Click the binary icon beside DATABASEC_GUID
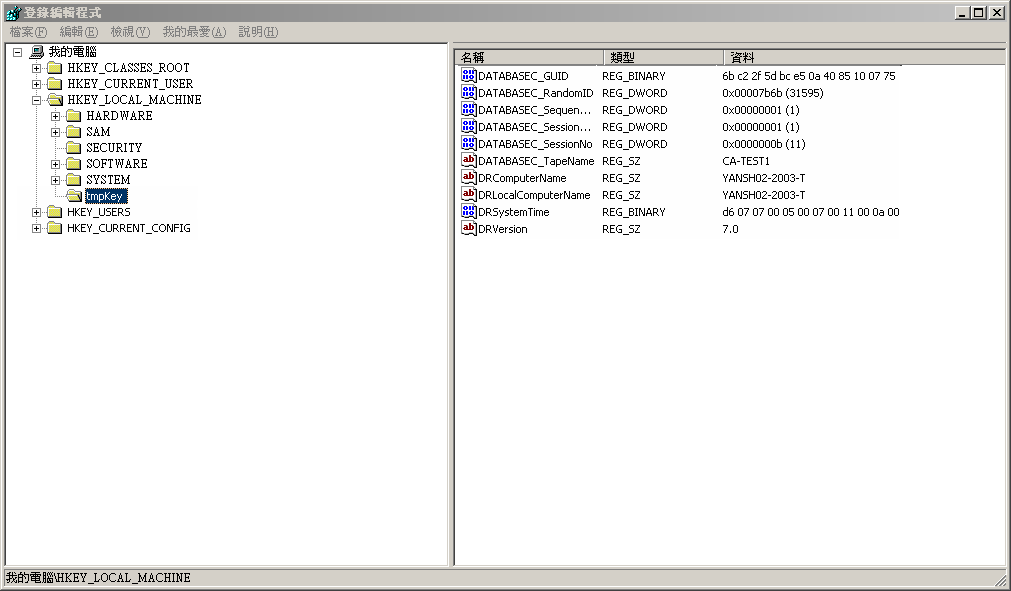 pyautogui.click(x=468, y=76)
